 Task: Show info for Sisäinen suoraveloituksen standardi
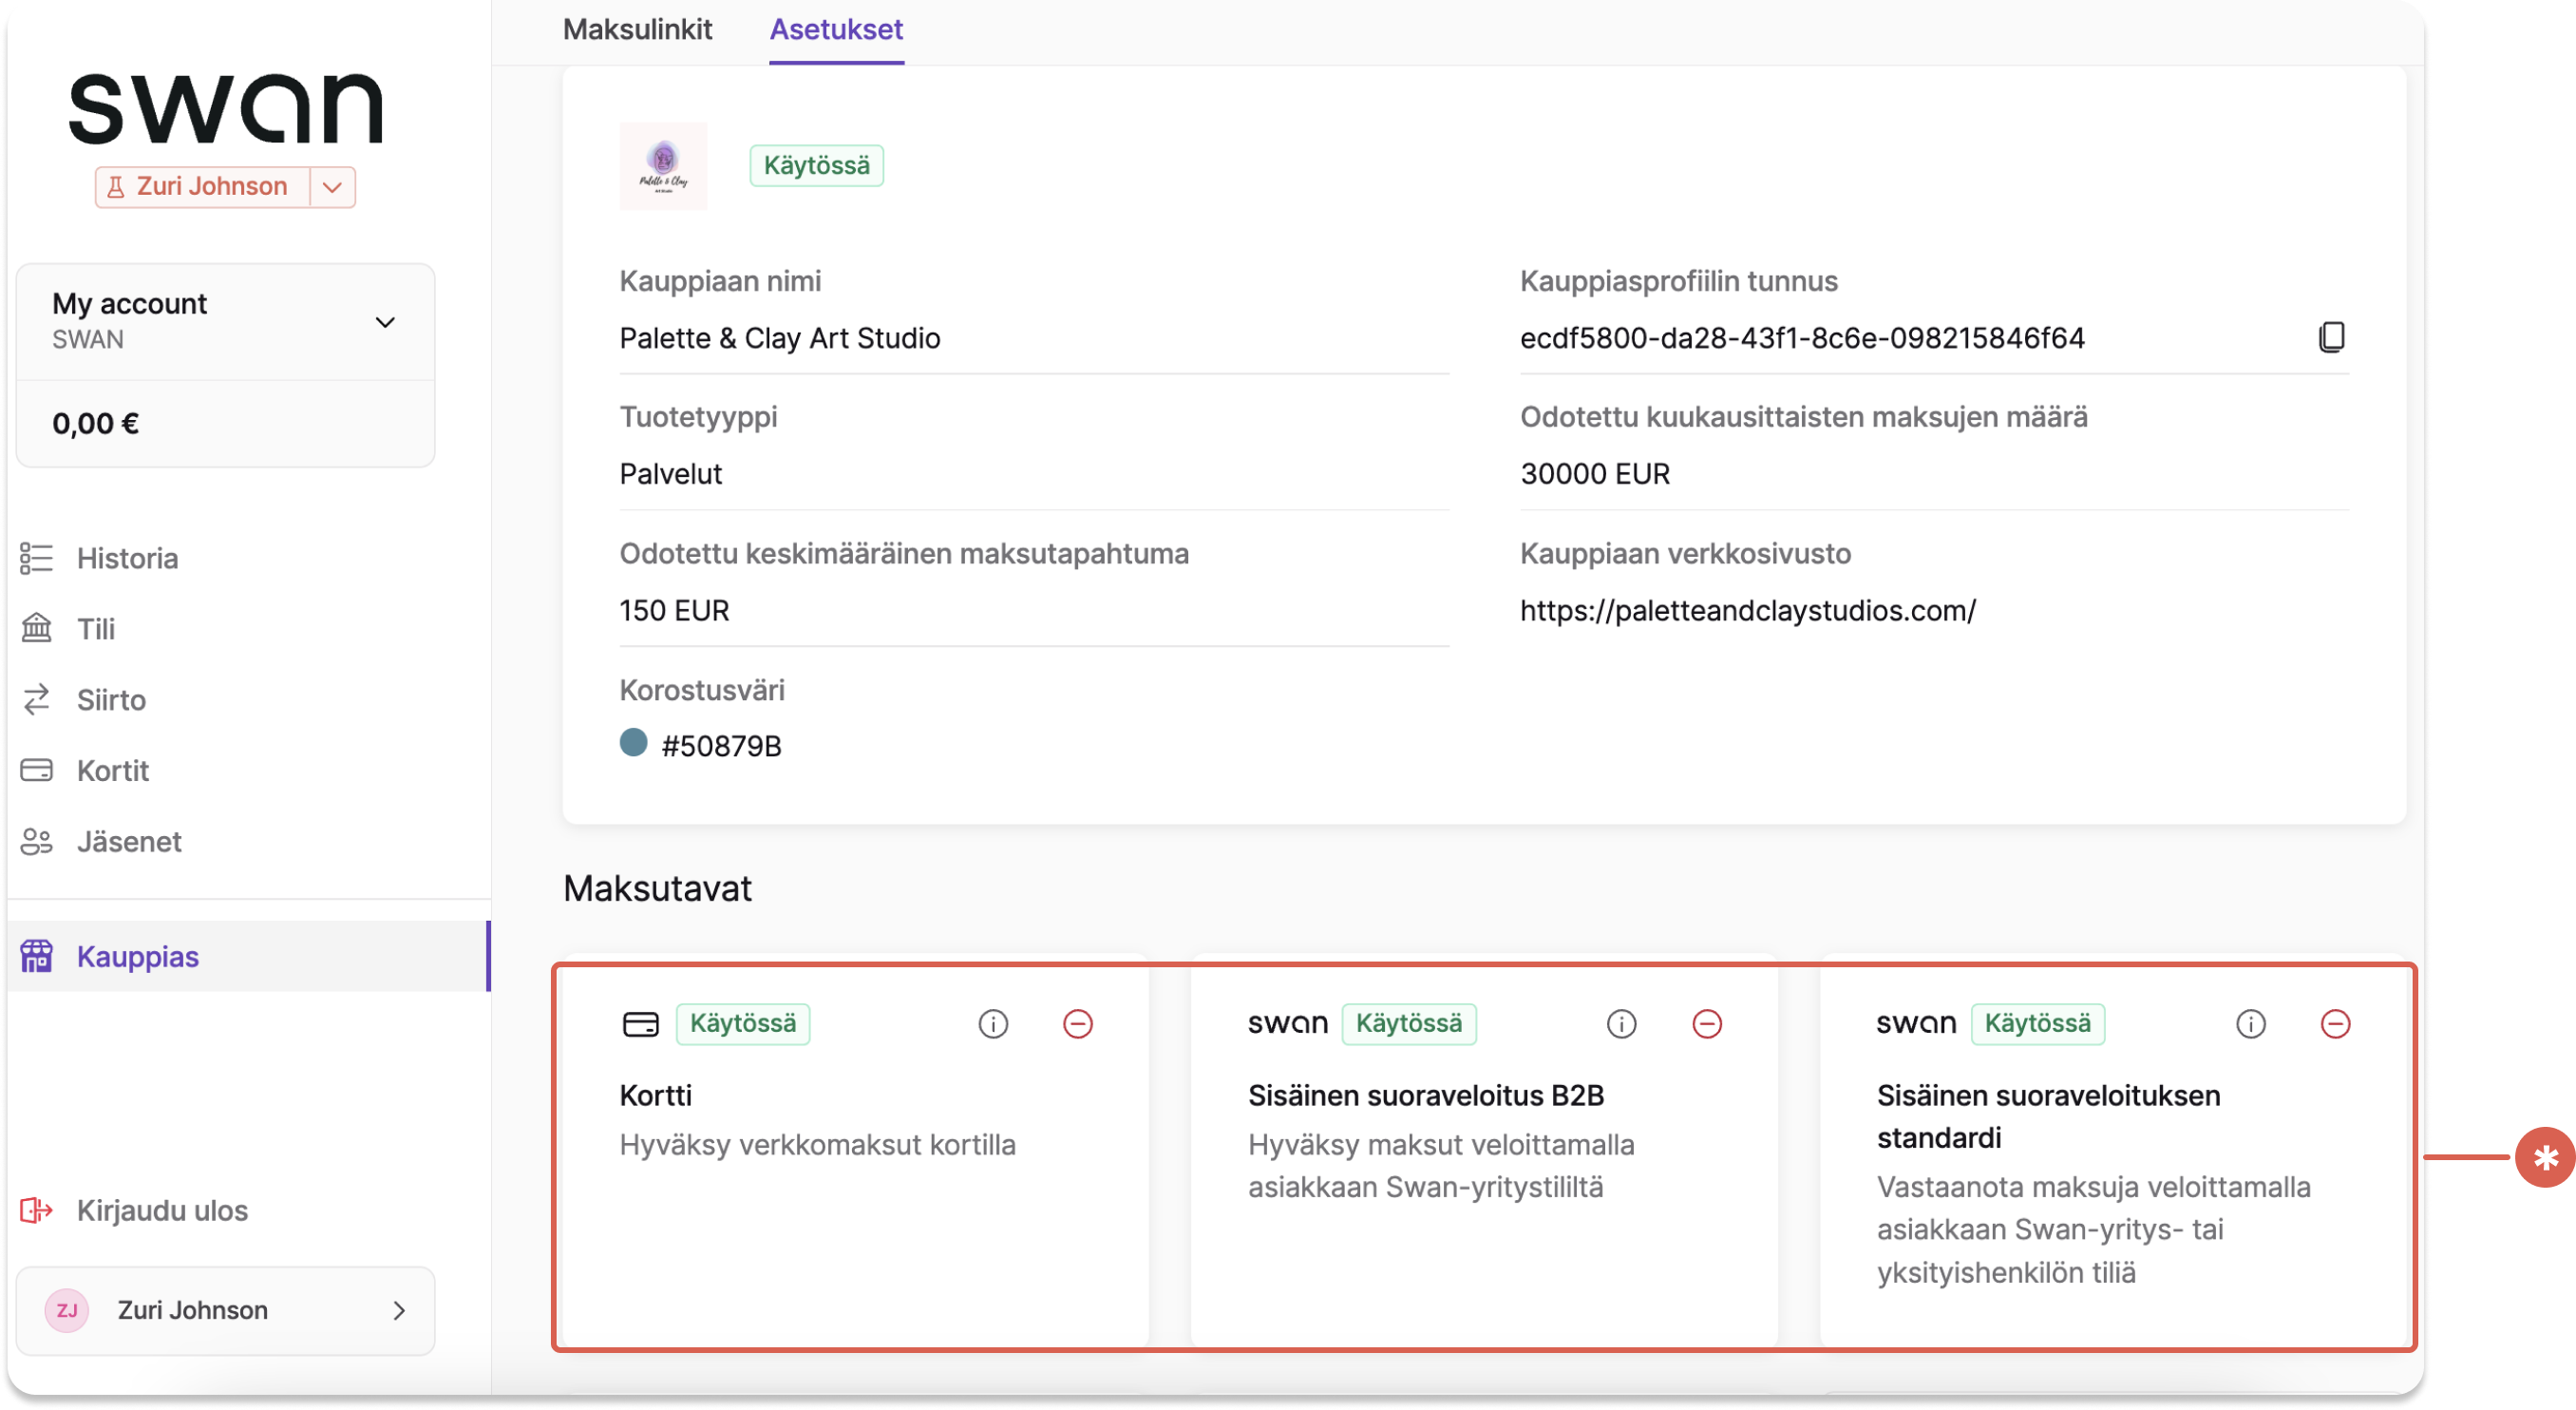2250,1024
